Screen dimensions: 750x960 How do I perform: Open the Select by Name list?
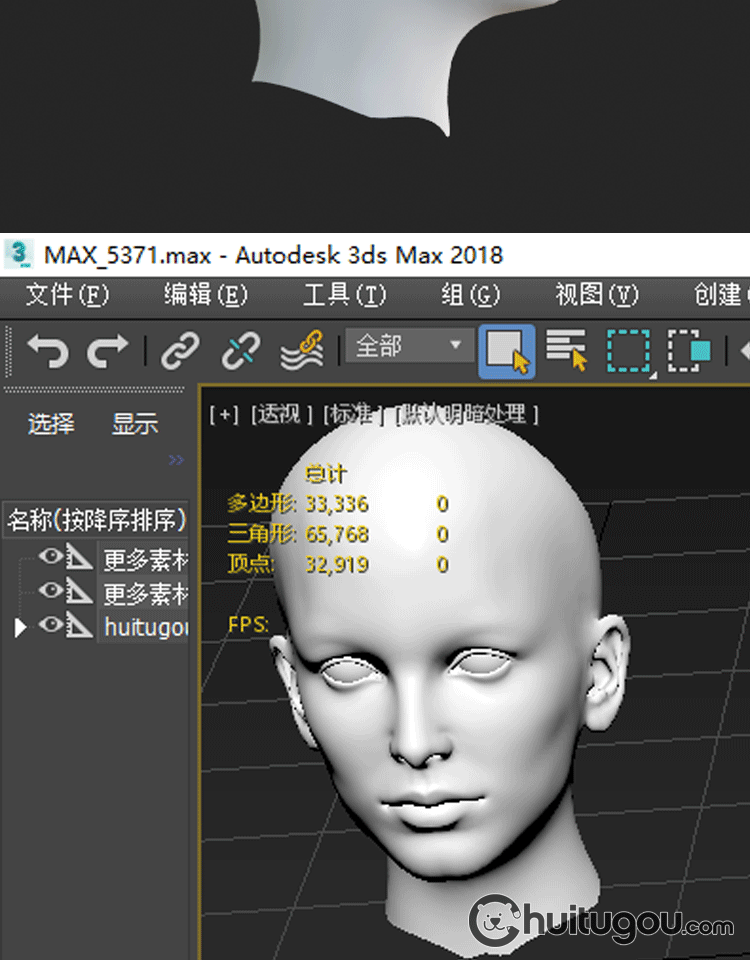[567, 351]
